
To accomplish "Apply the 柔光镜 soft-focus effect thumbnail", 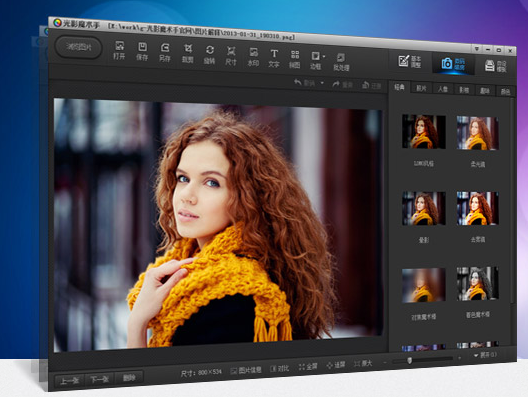I will tap(477, 133).
